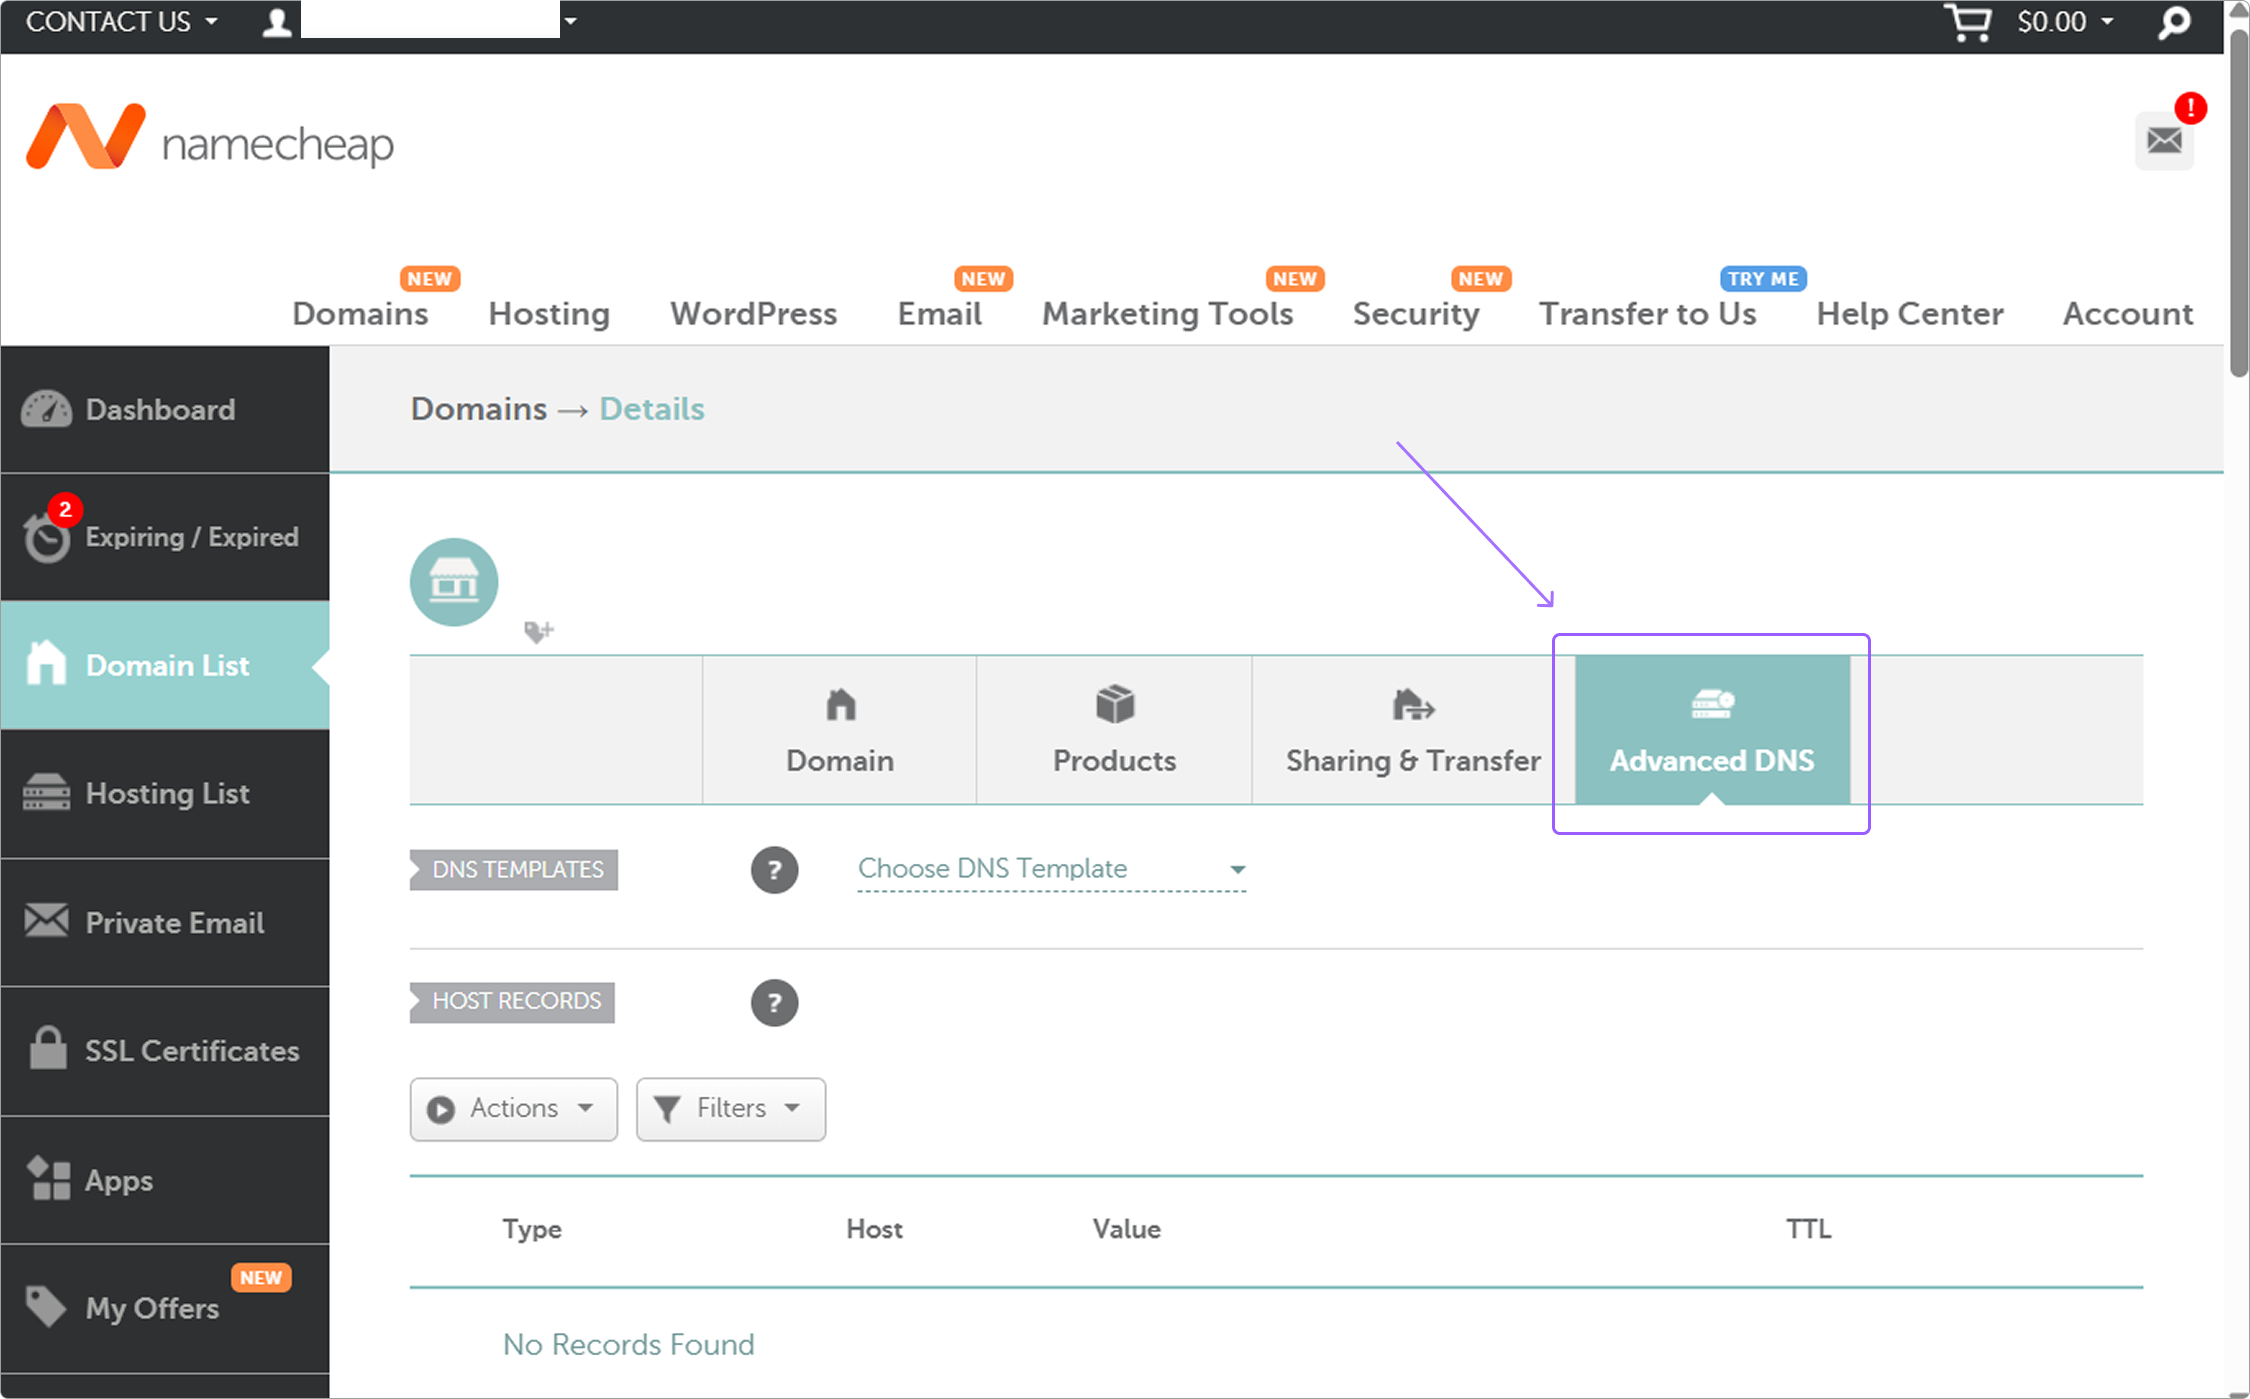The image size is (2250, 1399).
Task: Switch to the Sharing & Transfer tab
Action: 1413,730
